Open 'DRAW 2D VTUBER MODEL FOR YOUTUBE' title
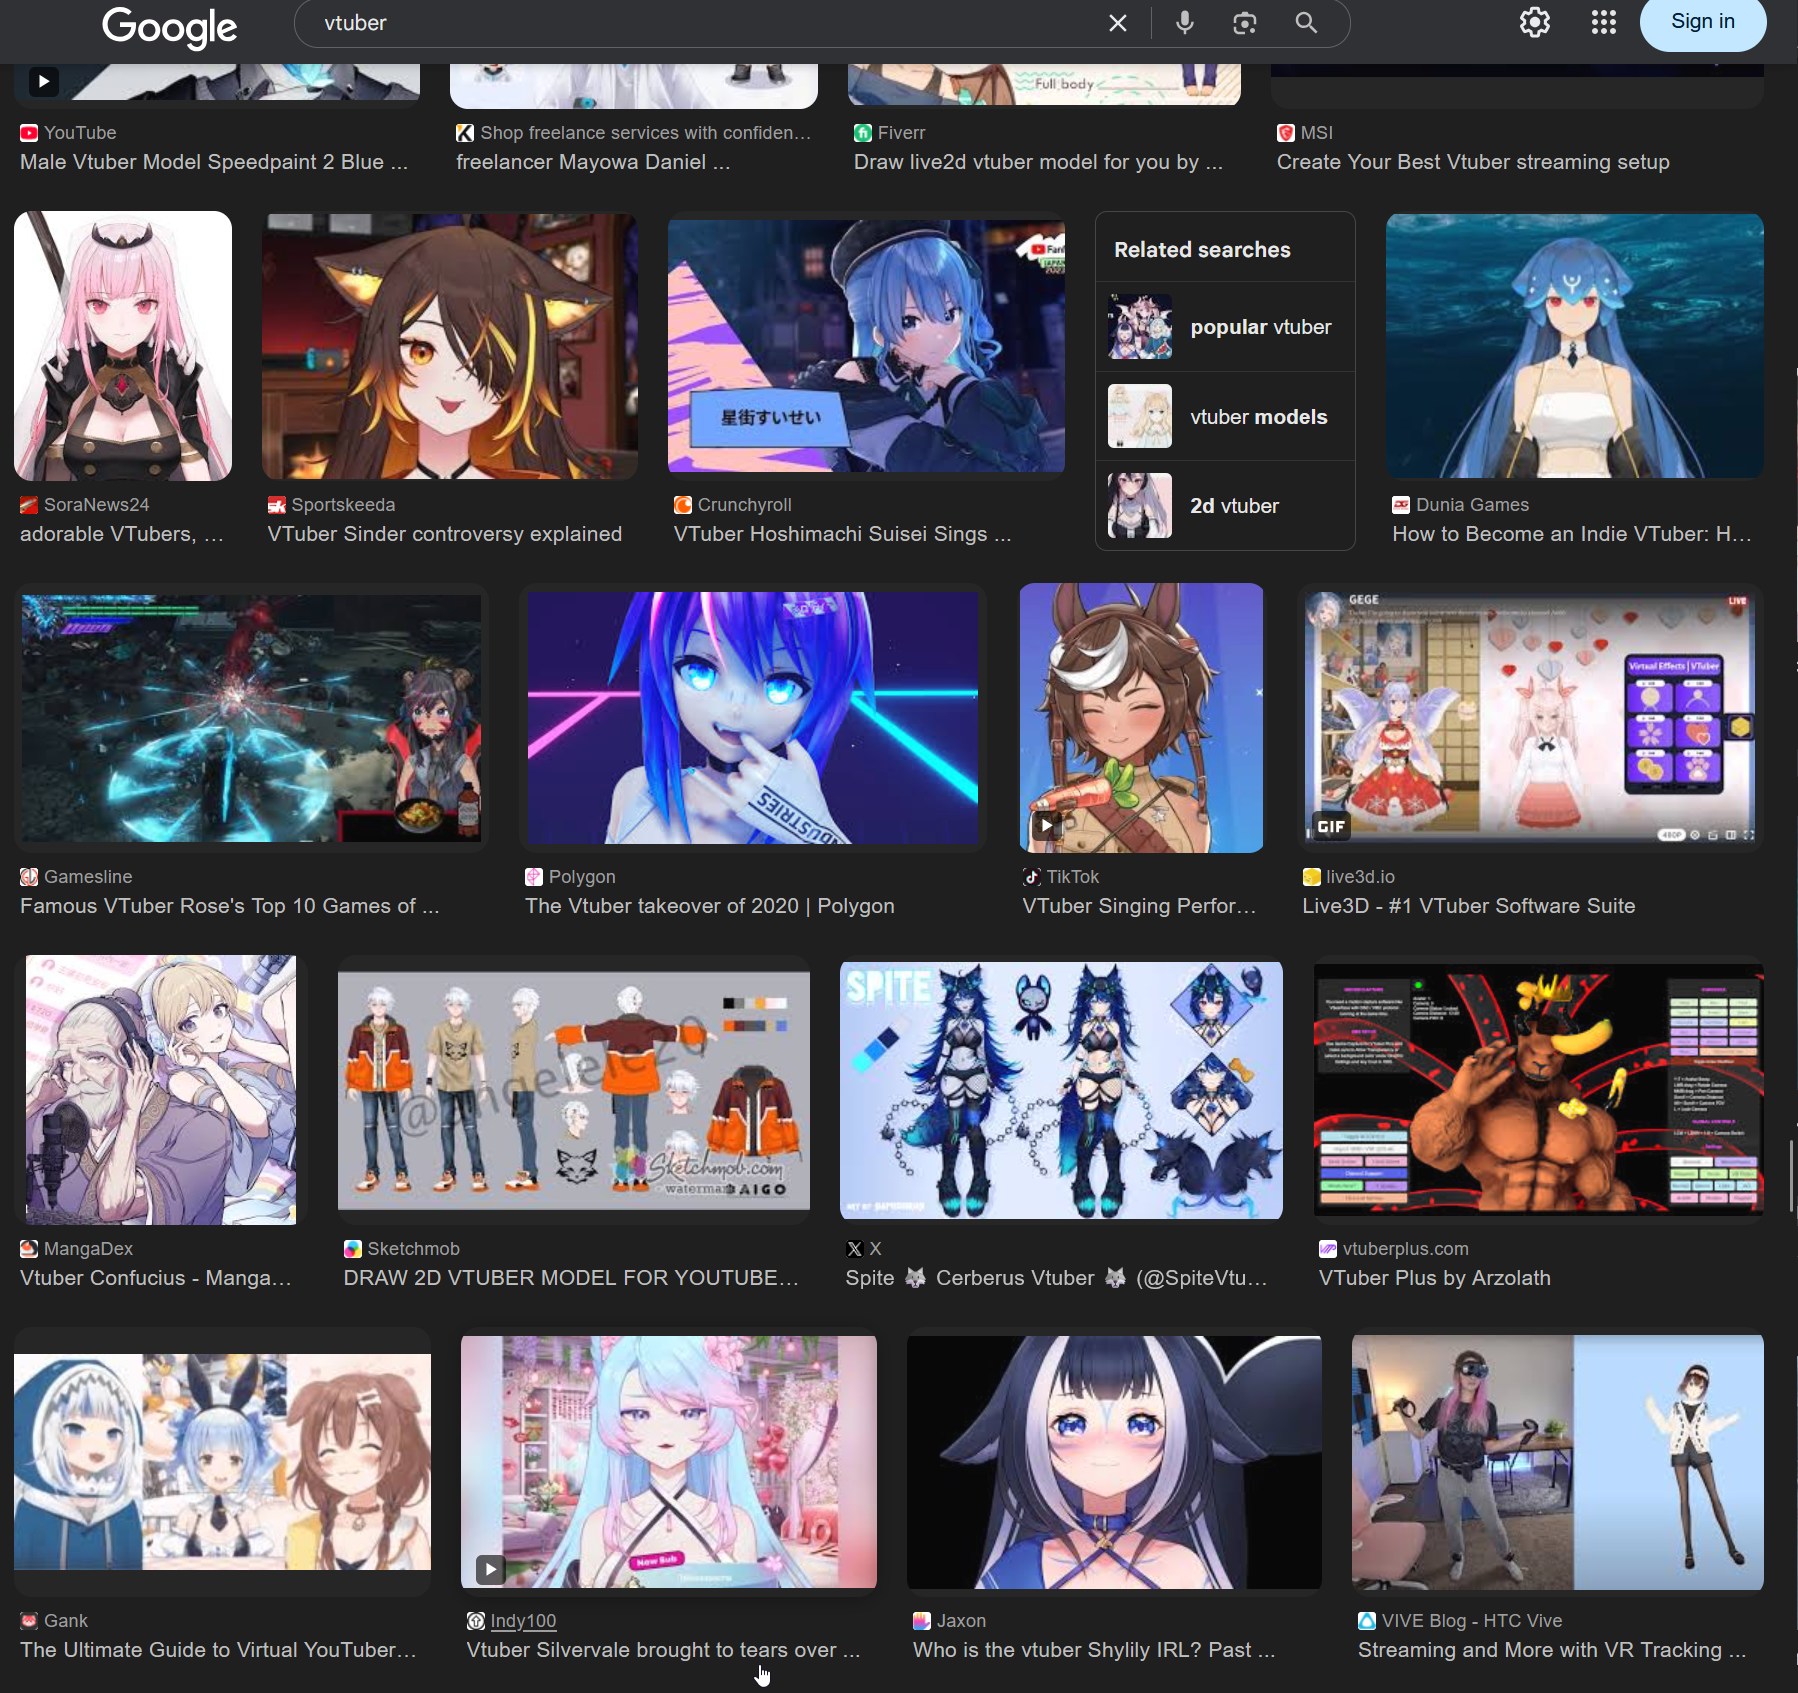This screenshot has height=1693, width=1798. coord(571,1278)
